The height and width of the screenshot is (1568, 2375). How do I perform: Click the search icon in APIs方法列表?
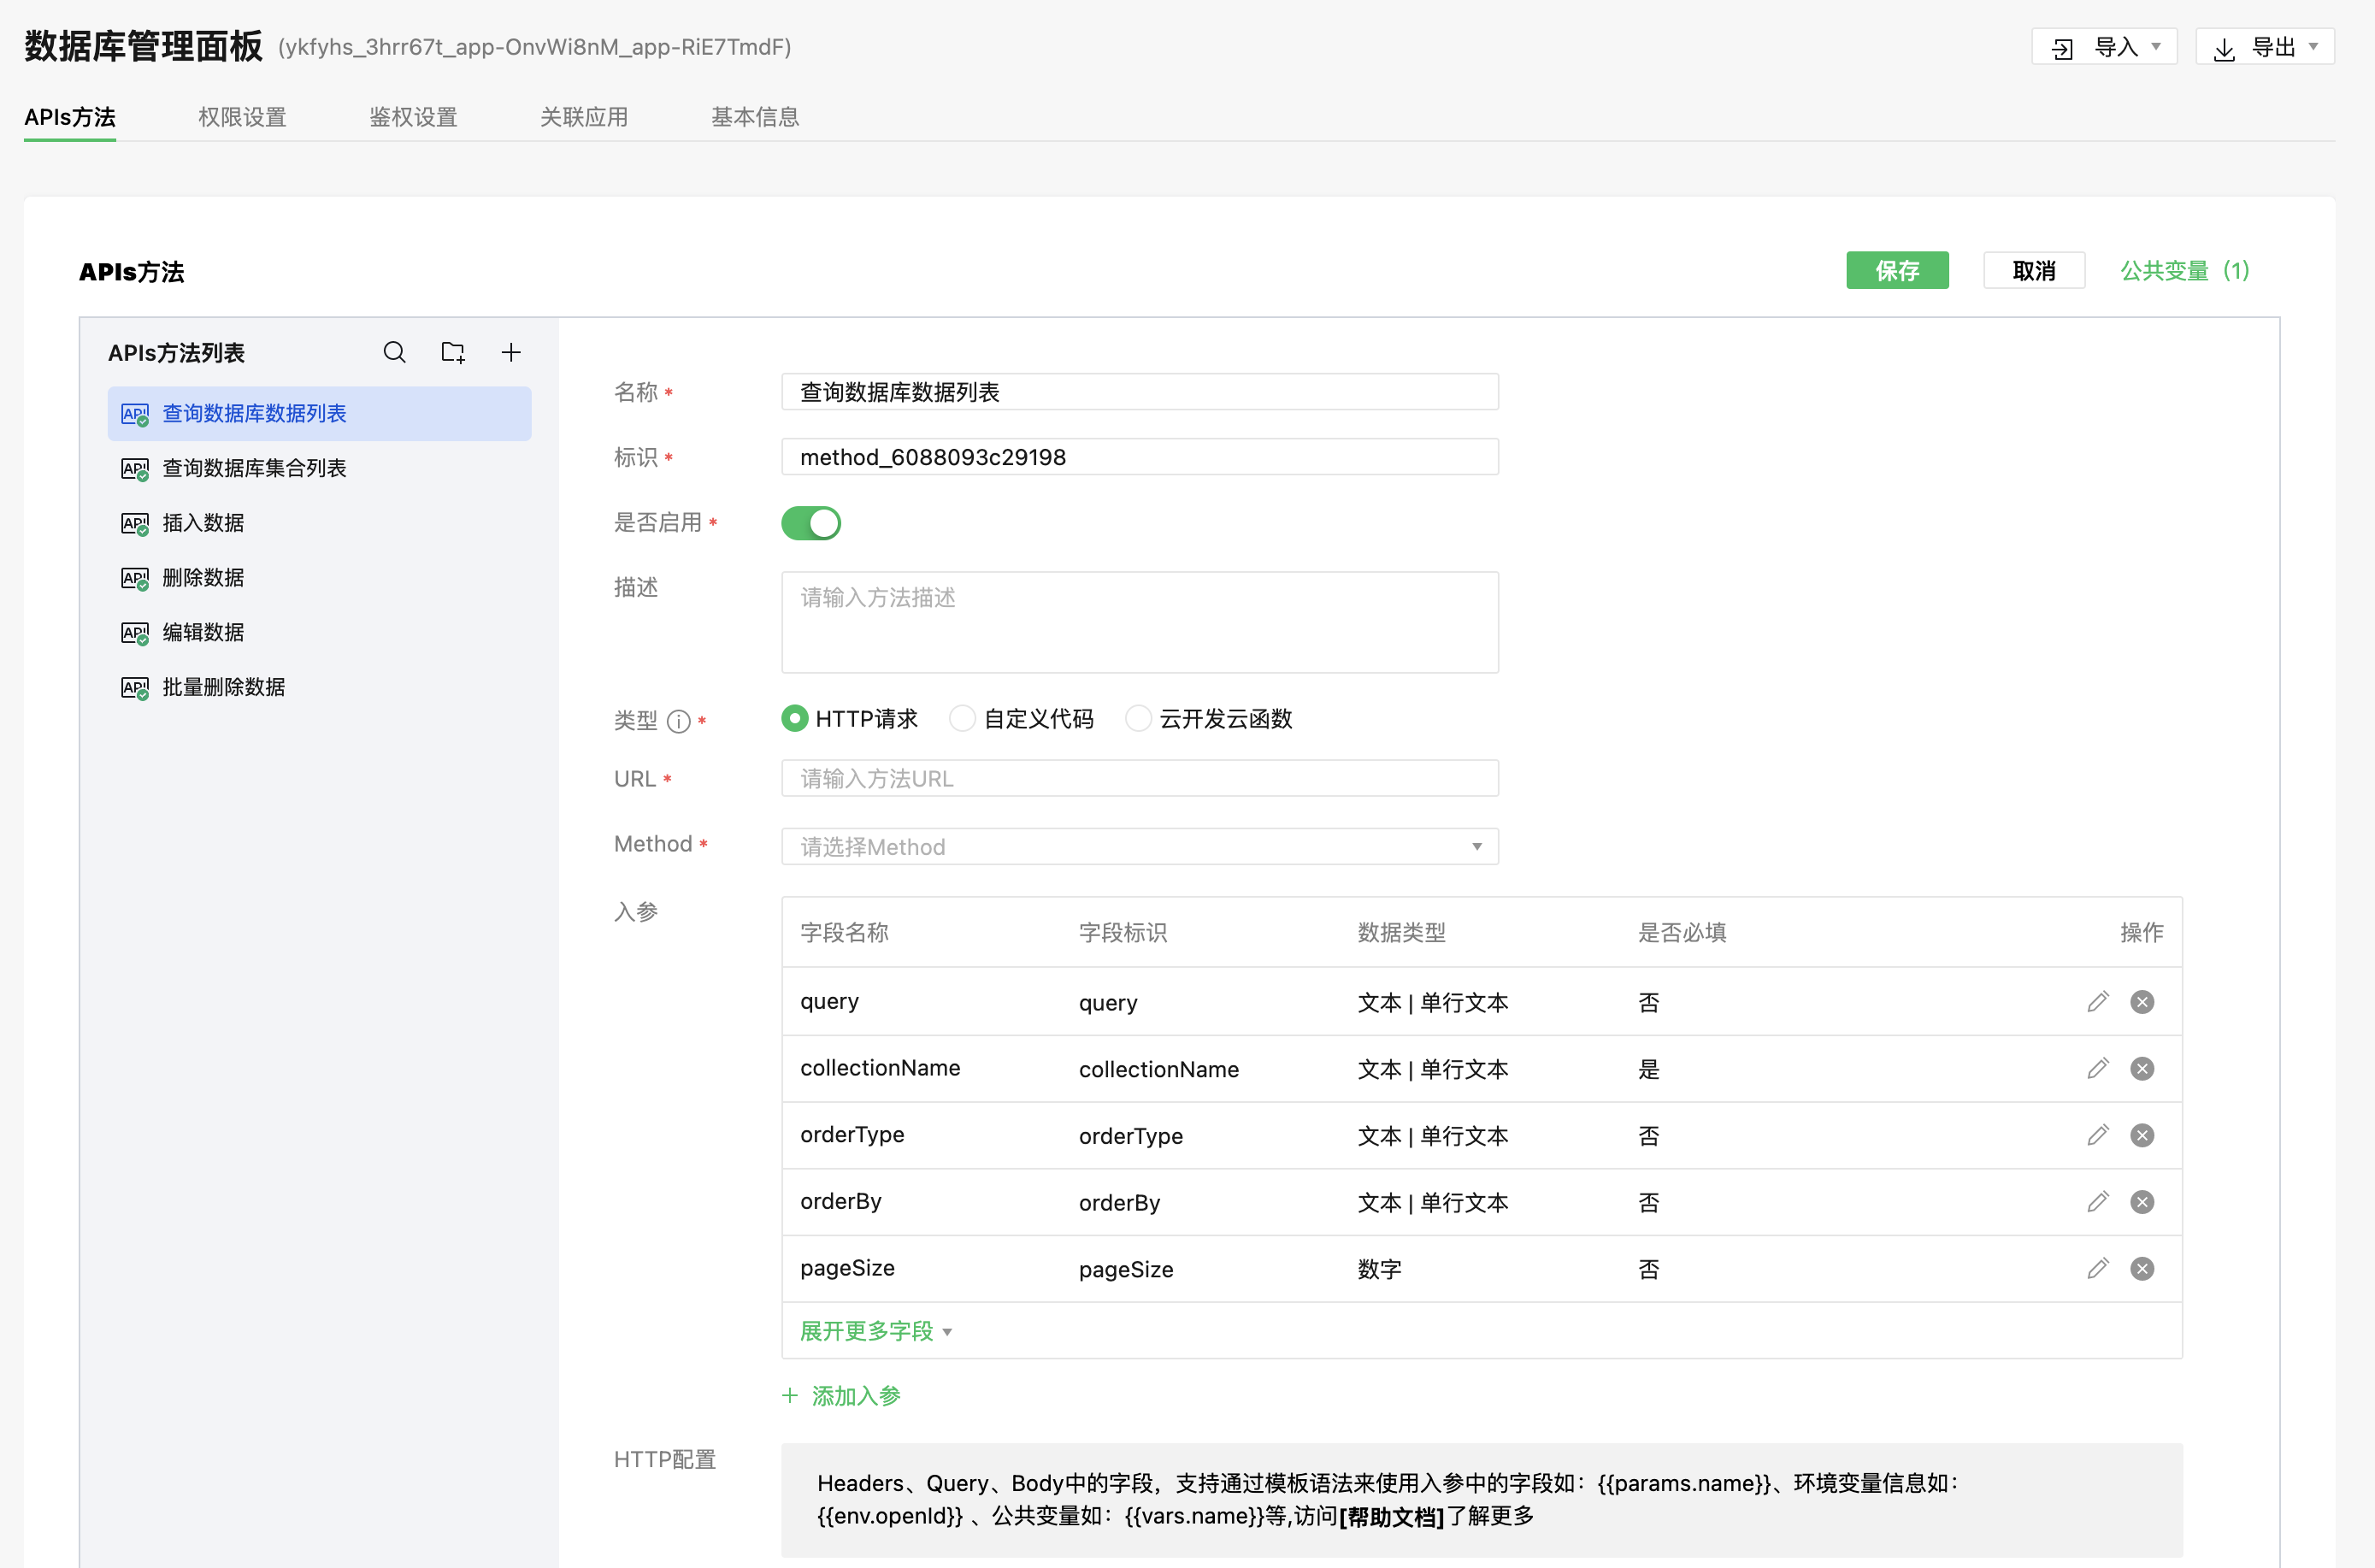point(394,352)
